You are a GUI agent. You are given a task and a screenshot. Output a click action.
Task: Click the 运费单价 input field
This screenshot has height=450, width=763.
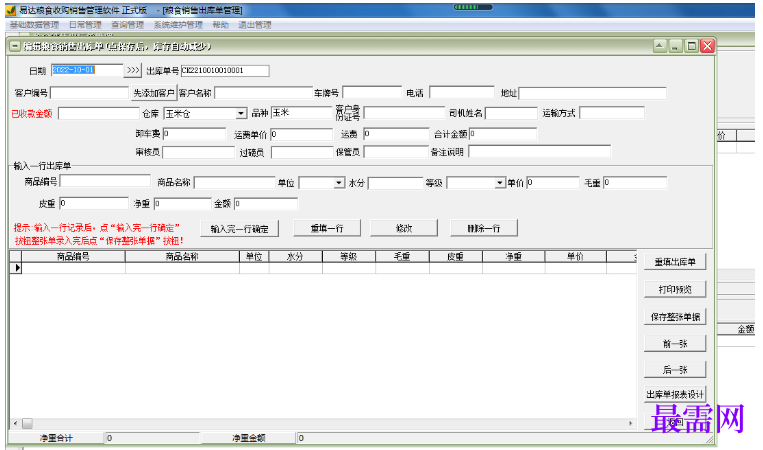[302, 134]
